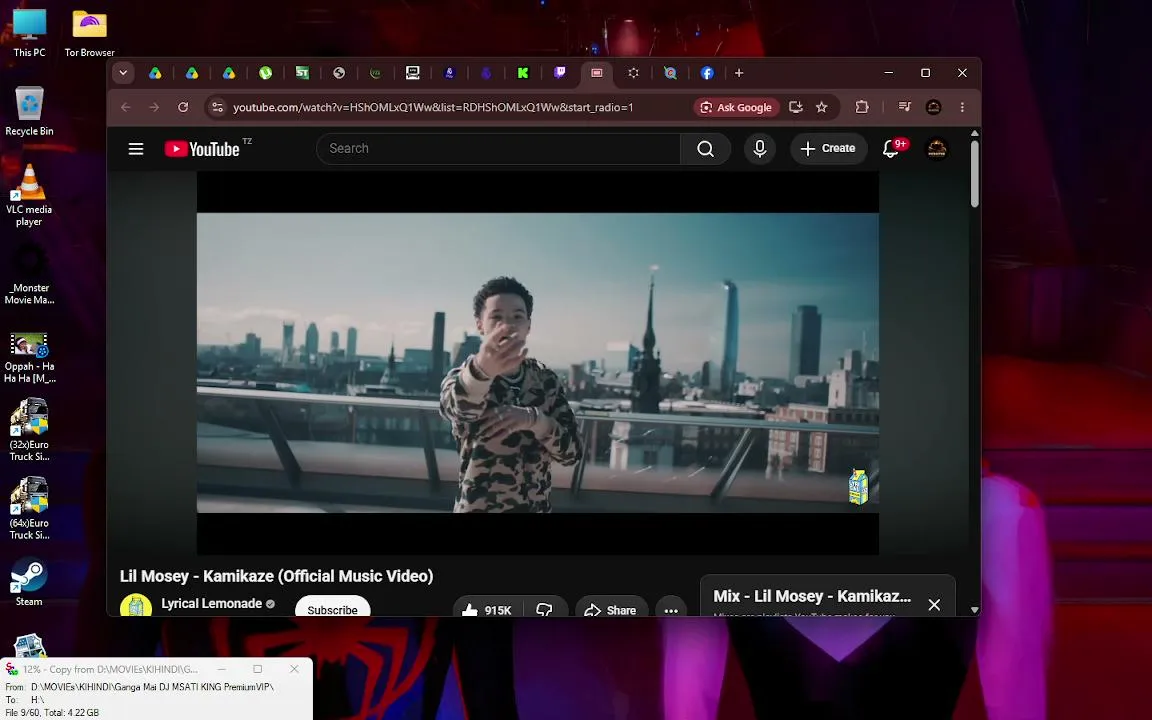
Task: Click the 12% - Copy from title bar
Action: (x=110, y=669)
